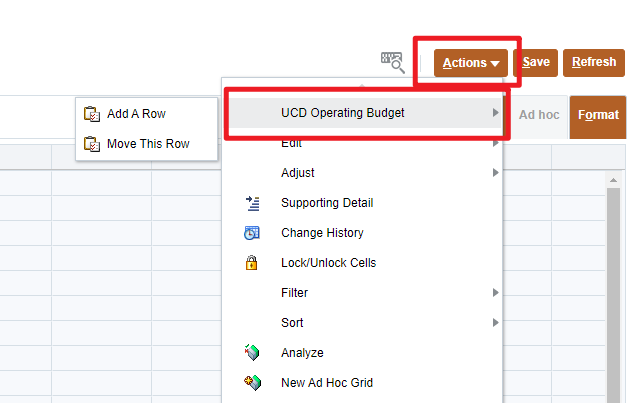The width and height of the screenshot is (632, 403).
Task: Click the keyboard search icon near Actions
Action: [x=392, y=62]
